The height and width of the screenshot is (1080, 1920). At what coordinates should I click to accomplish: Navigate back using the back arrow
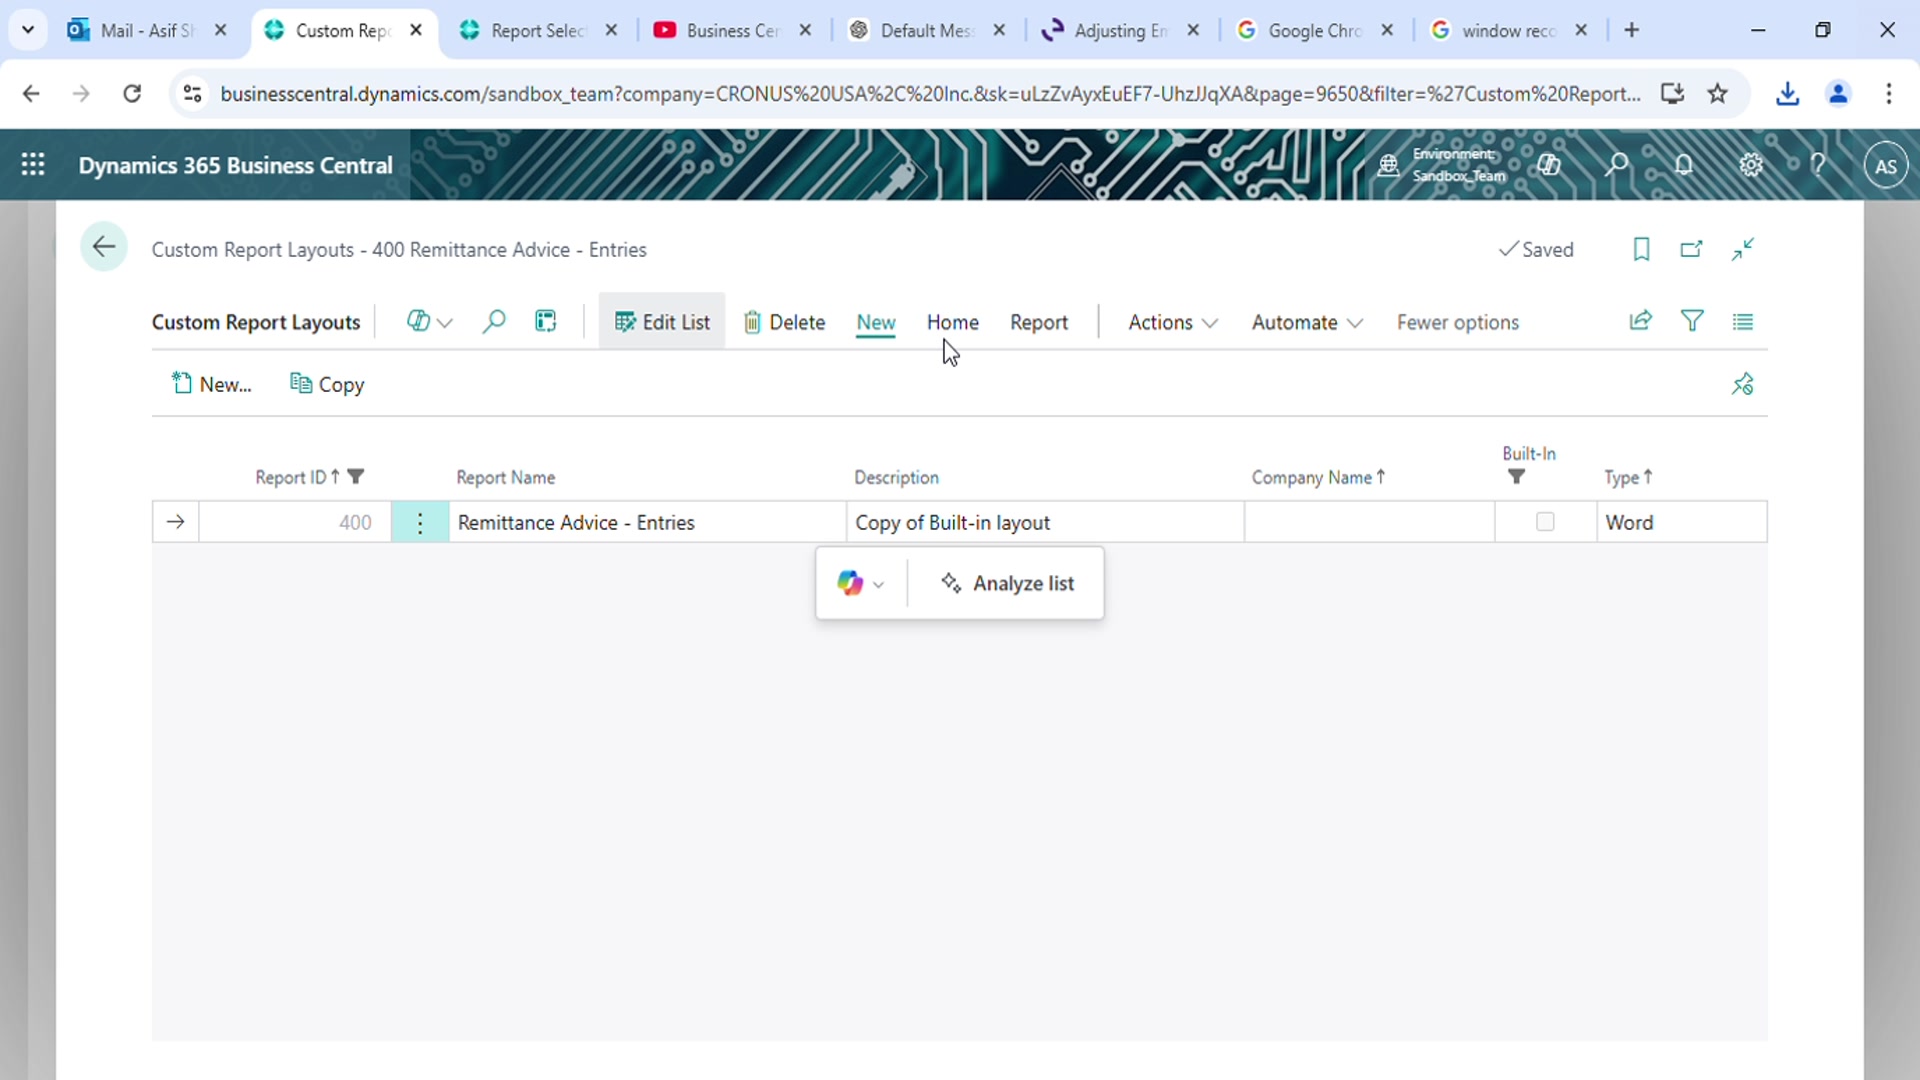click(x=103, y=247)
